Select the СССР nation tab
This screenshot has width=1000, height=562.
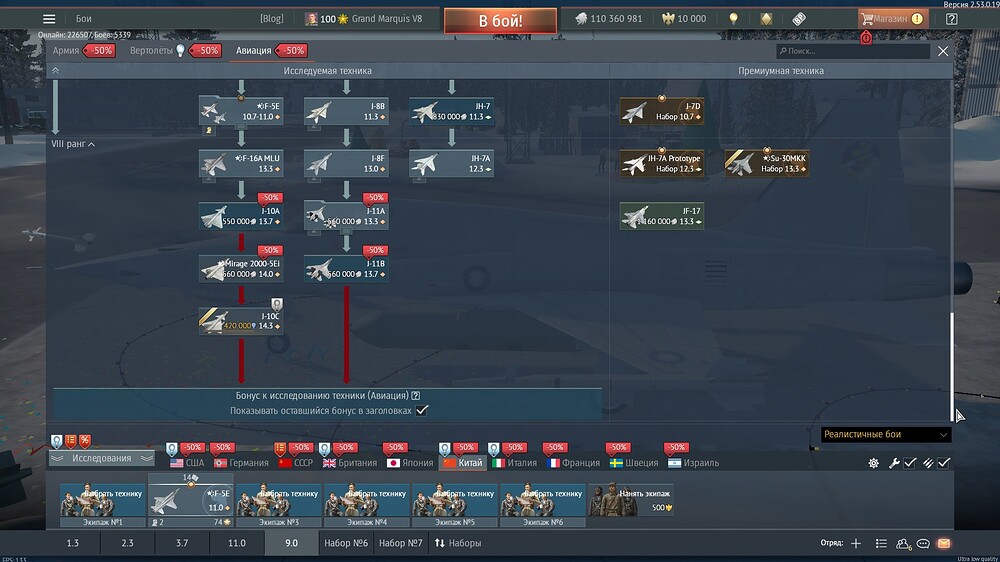click(x=295, y=463)
